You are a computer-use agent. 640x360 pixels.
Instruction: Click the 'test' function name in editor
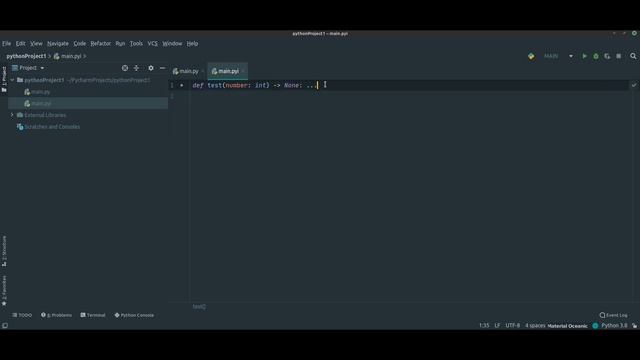215,85
